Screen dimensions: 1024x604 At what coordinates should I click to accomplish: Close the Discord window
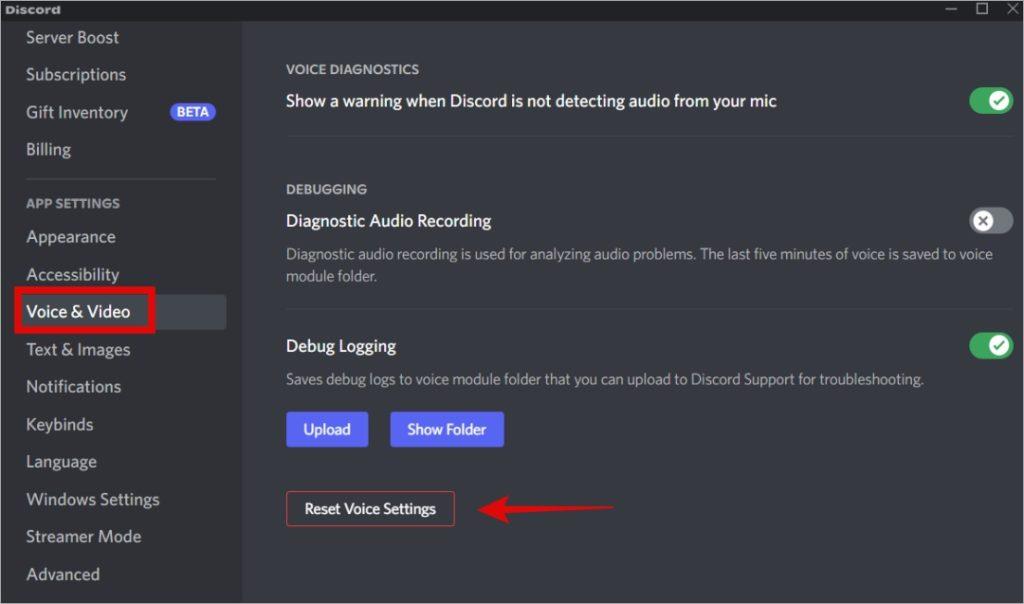(1012, 9)
